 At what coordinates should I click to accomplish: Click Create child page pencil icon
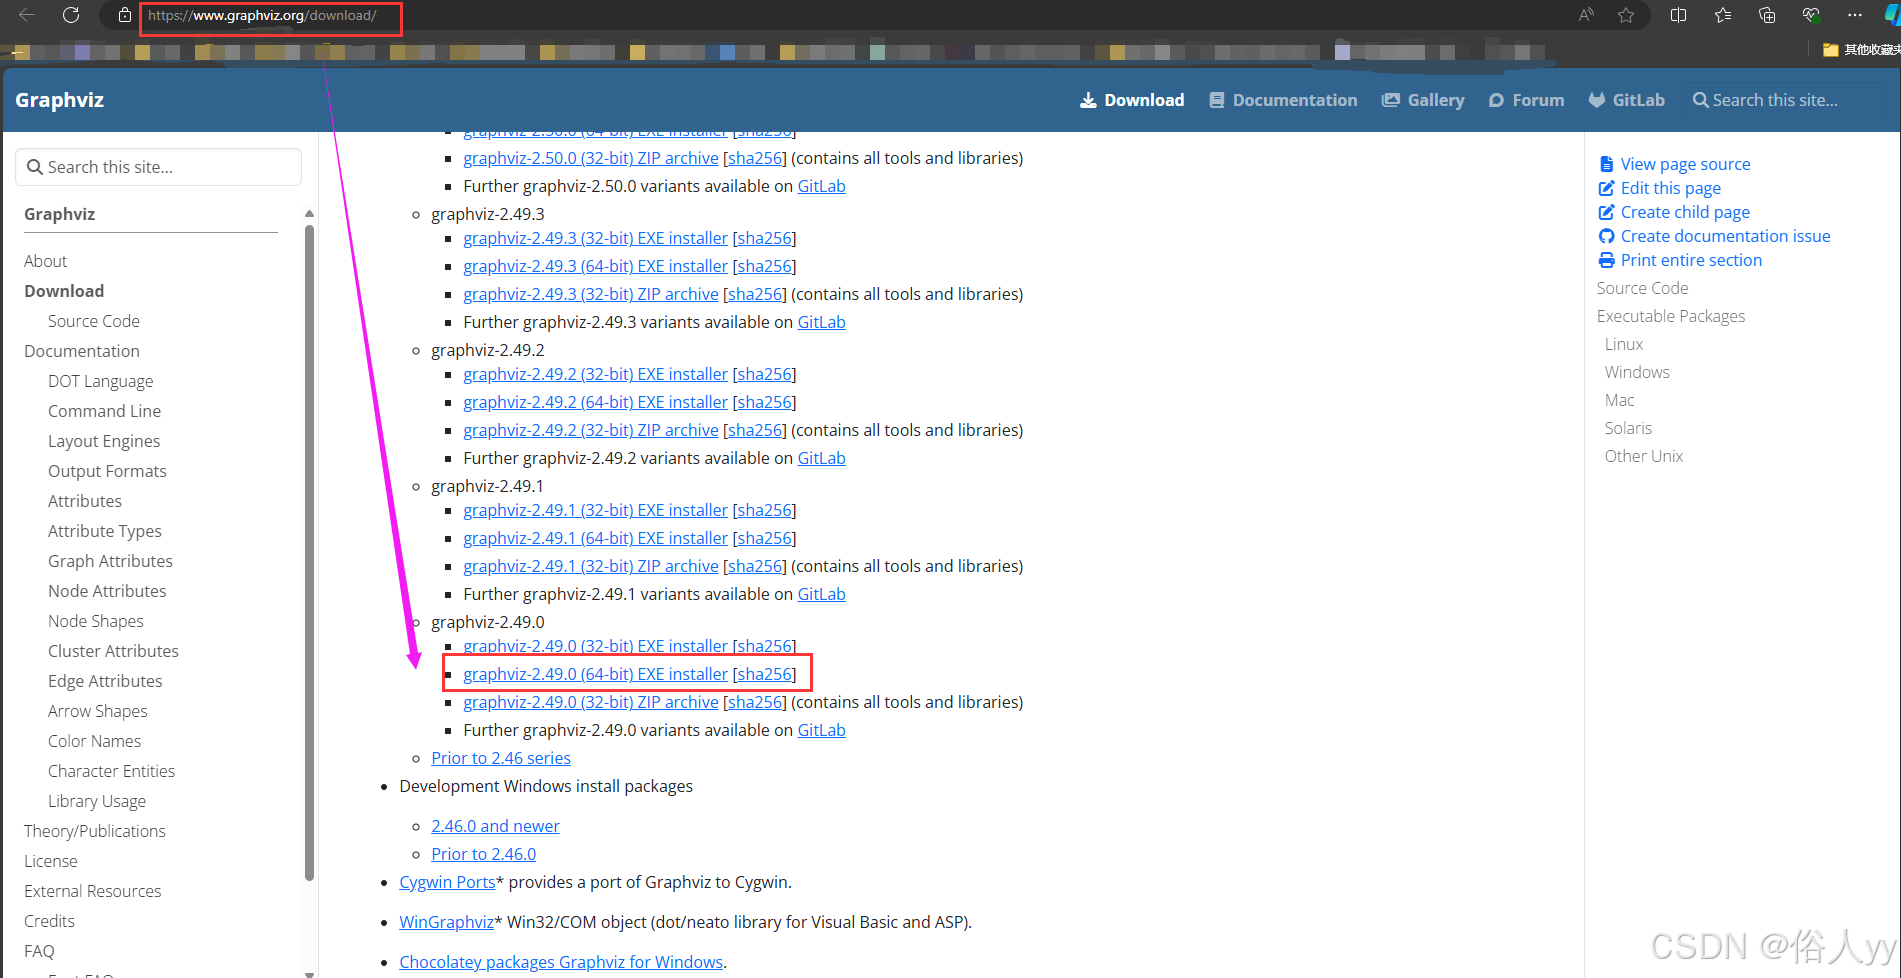coord(1606,212)
